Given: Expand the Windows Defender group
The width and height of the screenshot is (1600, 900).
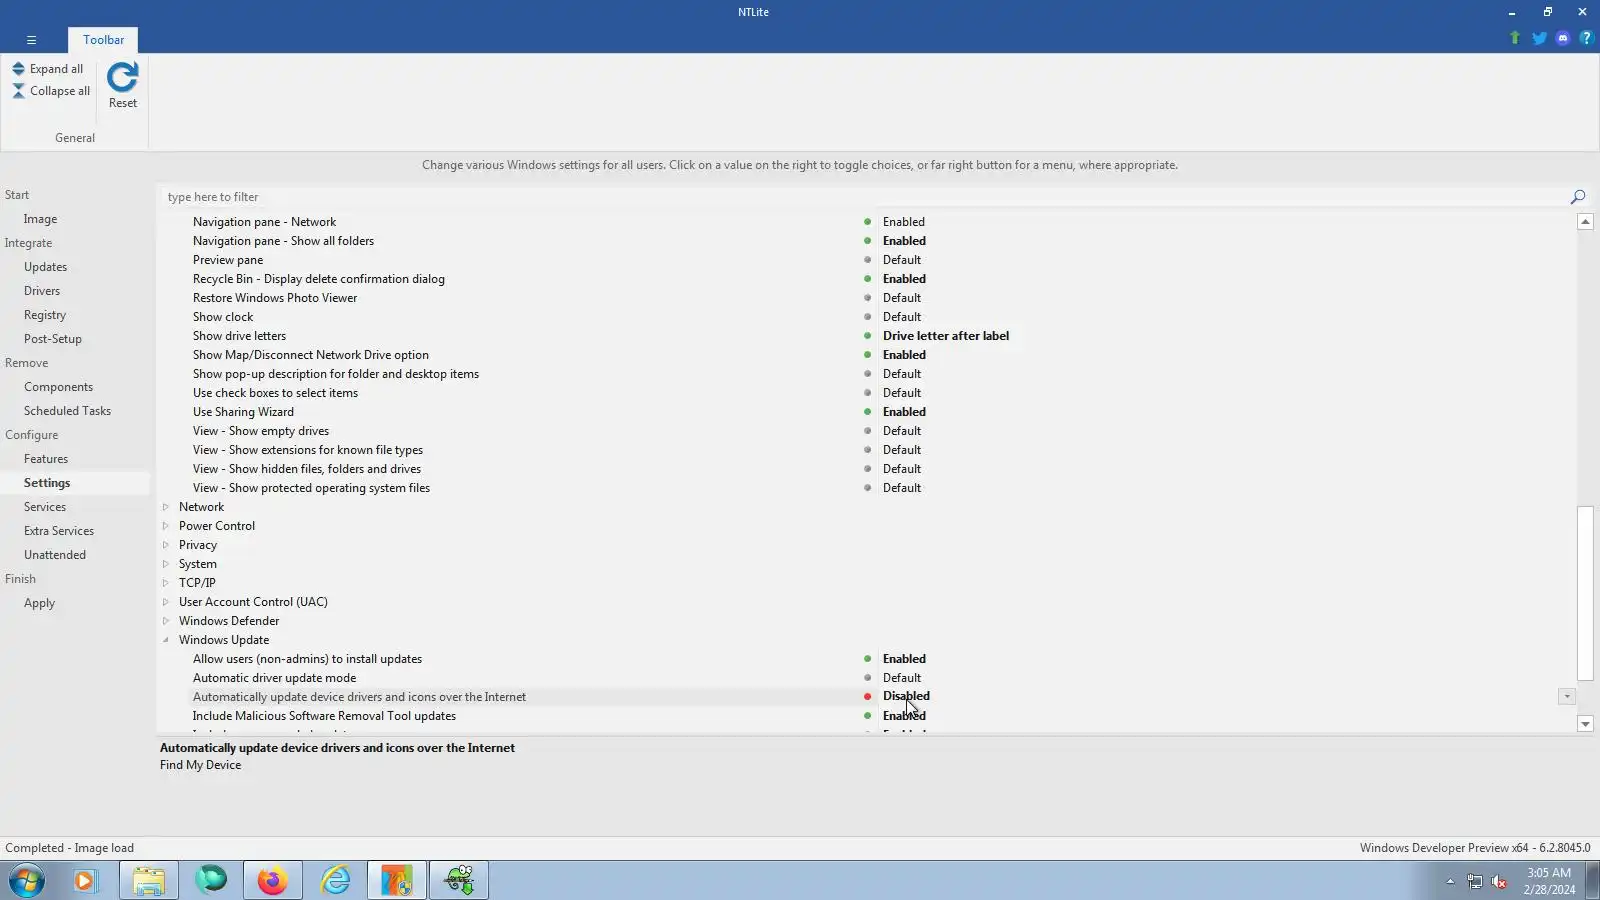Looking at the screenshot, I should [166, 621].
